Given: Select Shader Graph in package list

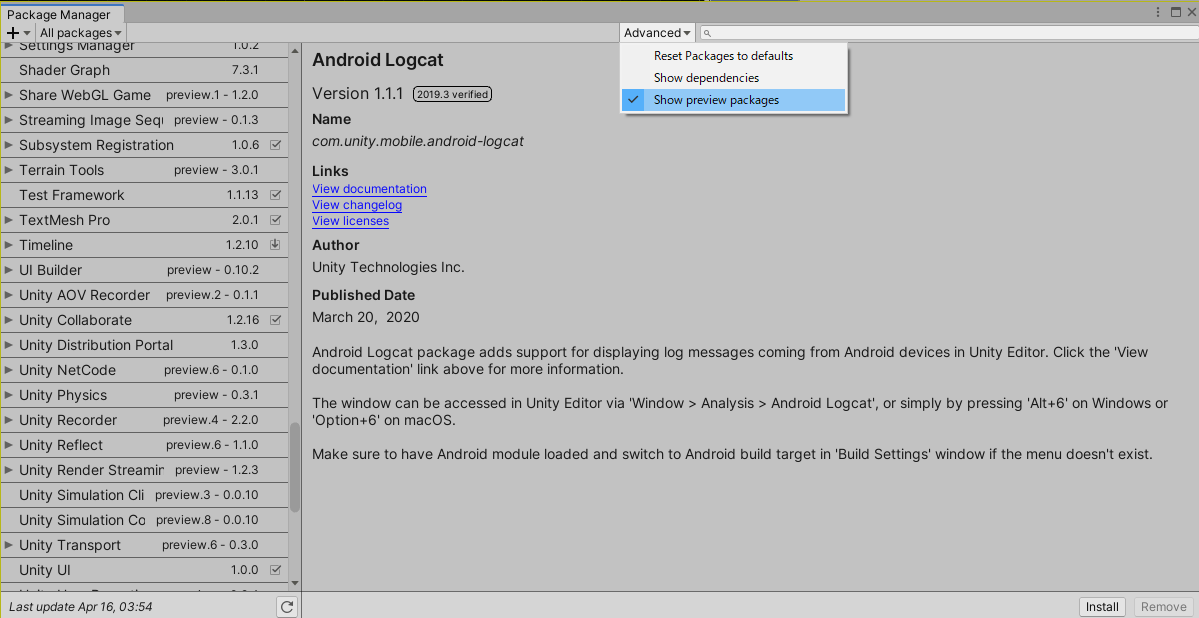Looking at the screenshot, I should [144, 70].
